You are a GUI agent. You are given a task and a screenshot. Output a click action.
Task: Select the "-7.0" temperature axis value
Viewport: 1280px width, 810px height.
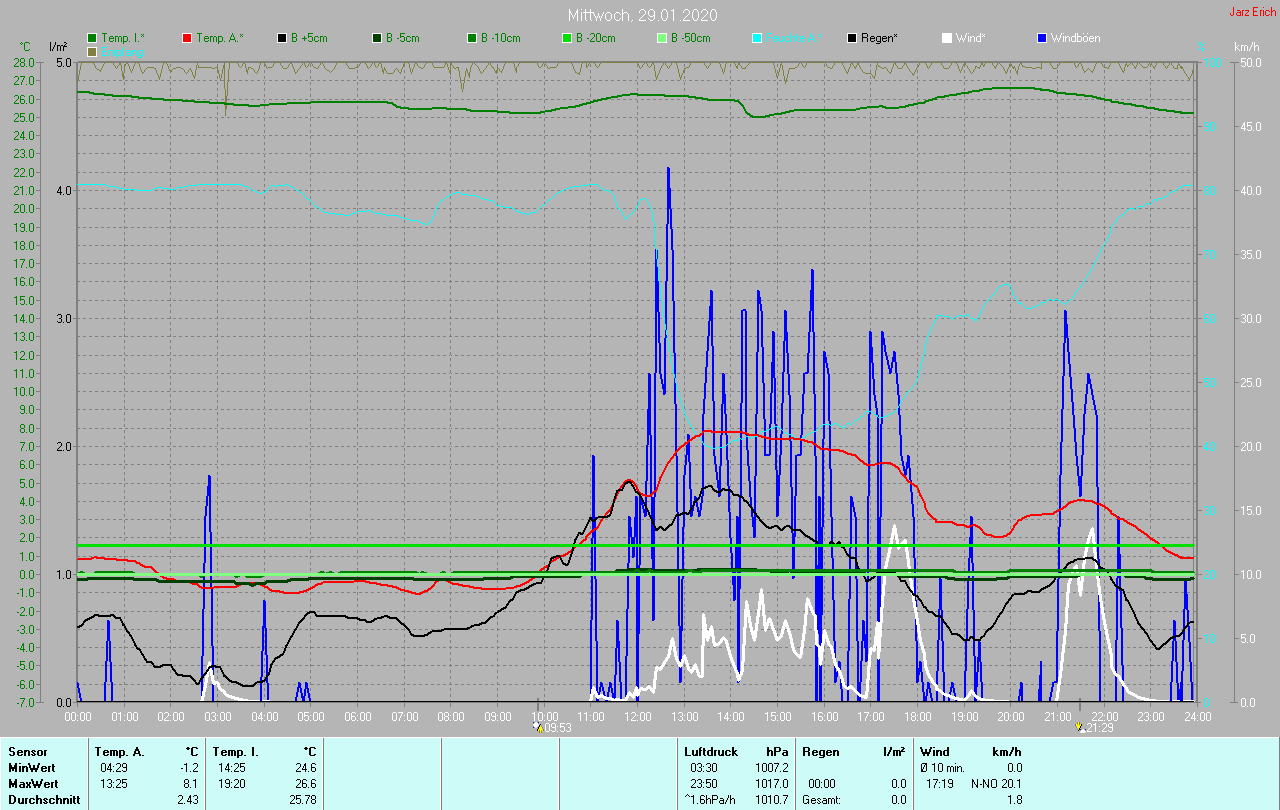pos(25,702)
